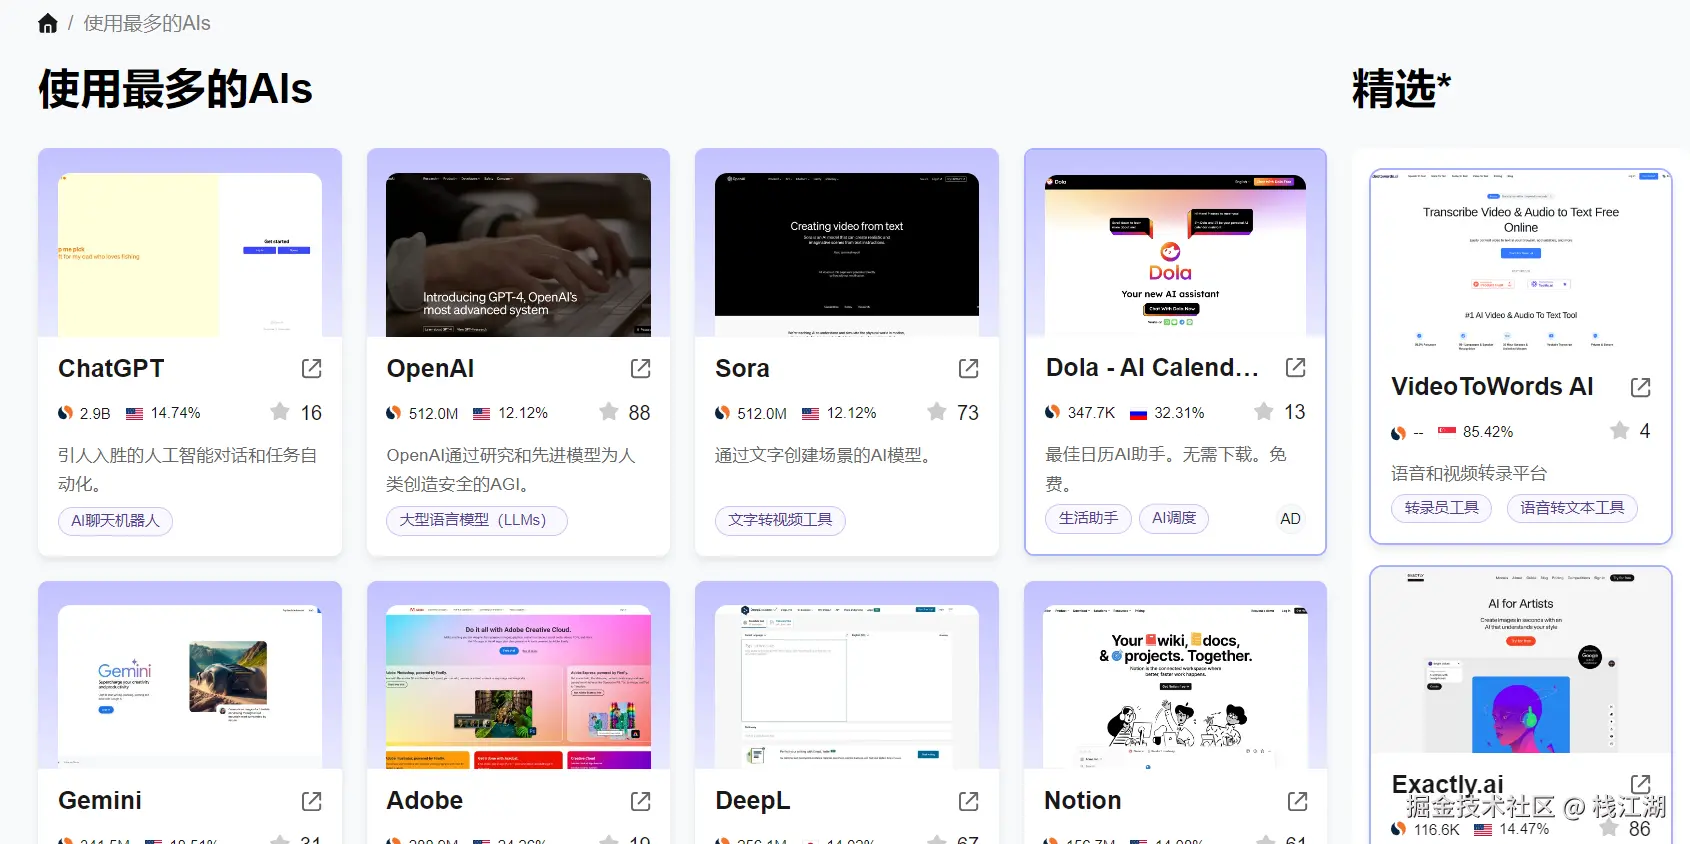Click the star icon on Dola card
Viewport: 1690px width, 844px height.
click(1264, 411)
